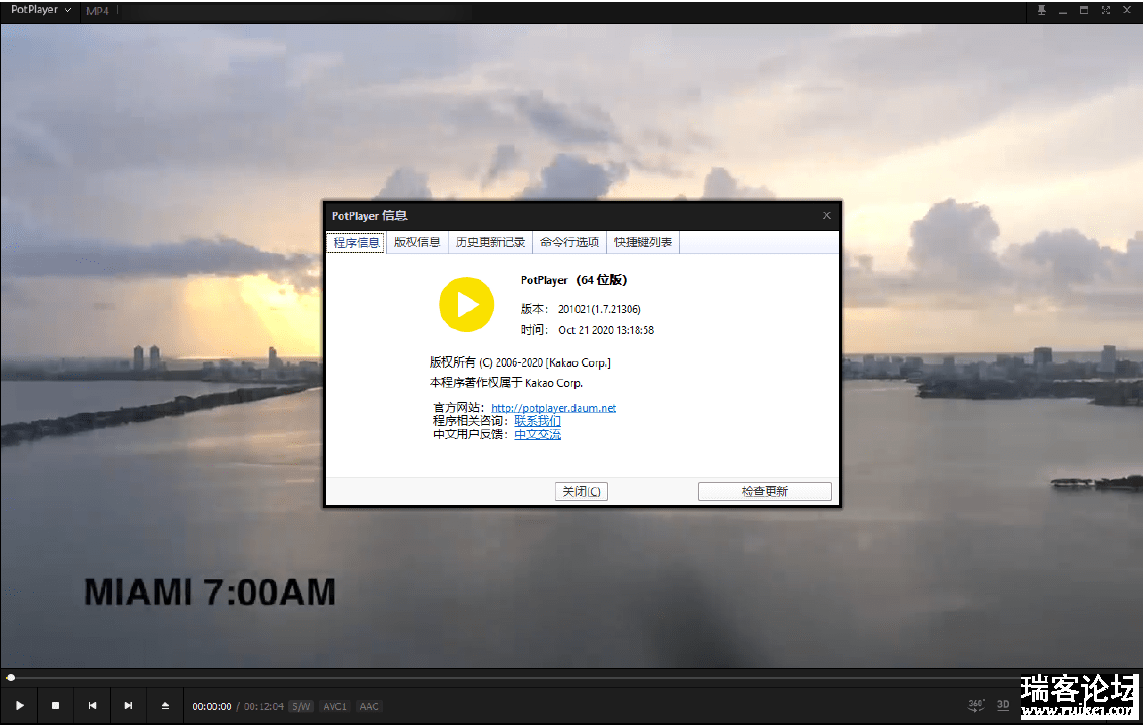Click the Stop playback button
The image size is (1144, 725).
pos(56,706)
